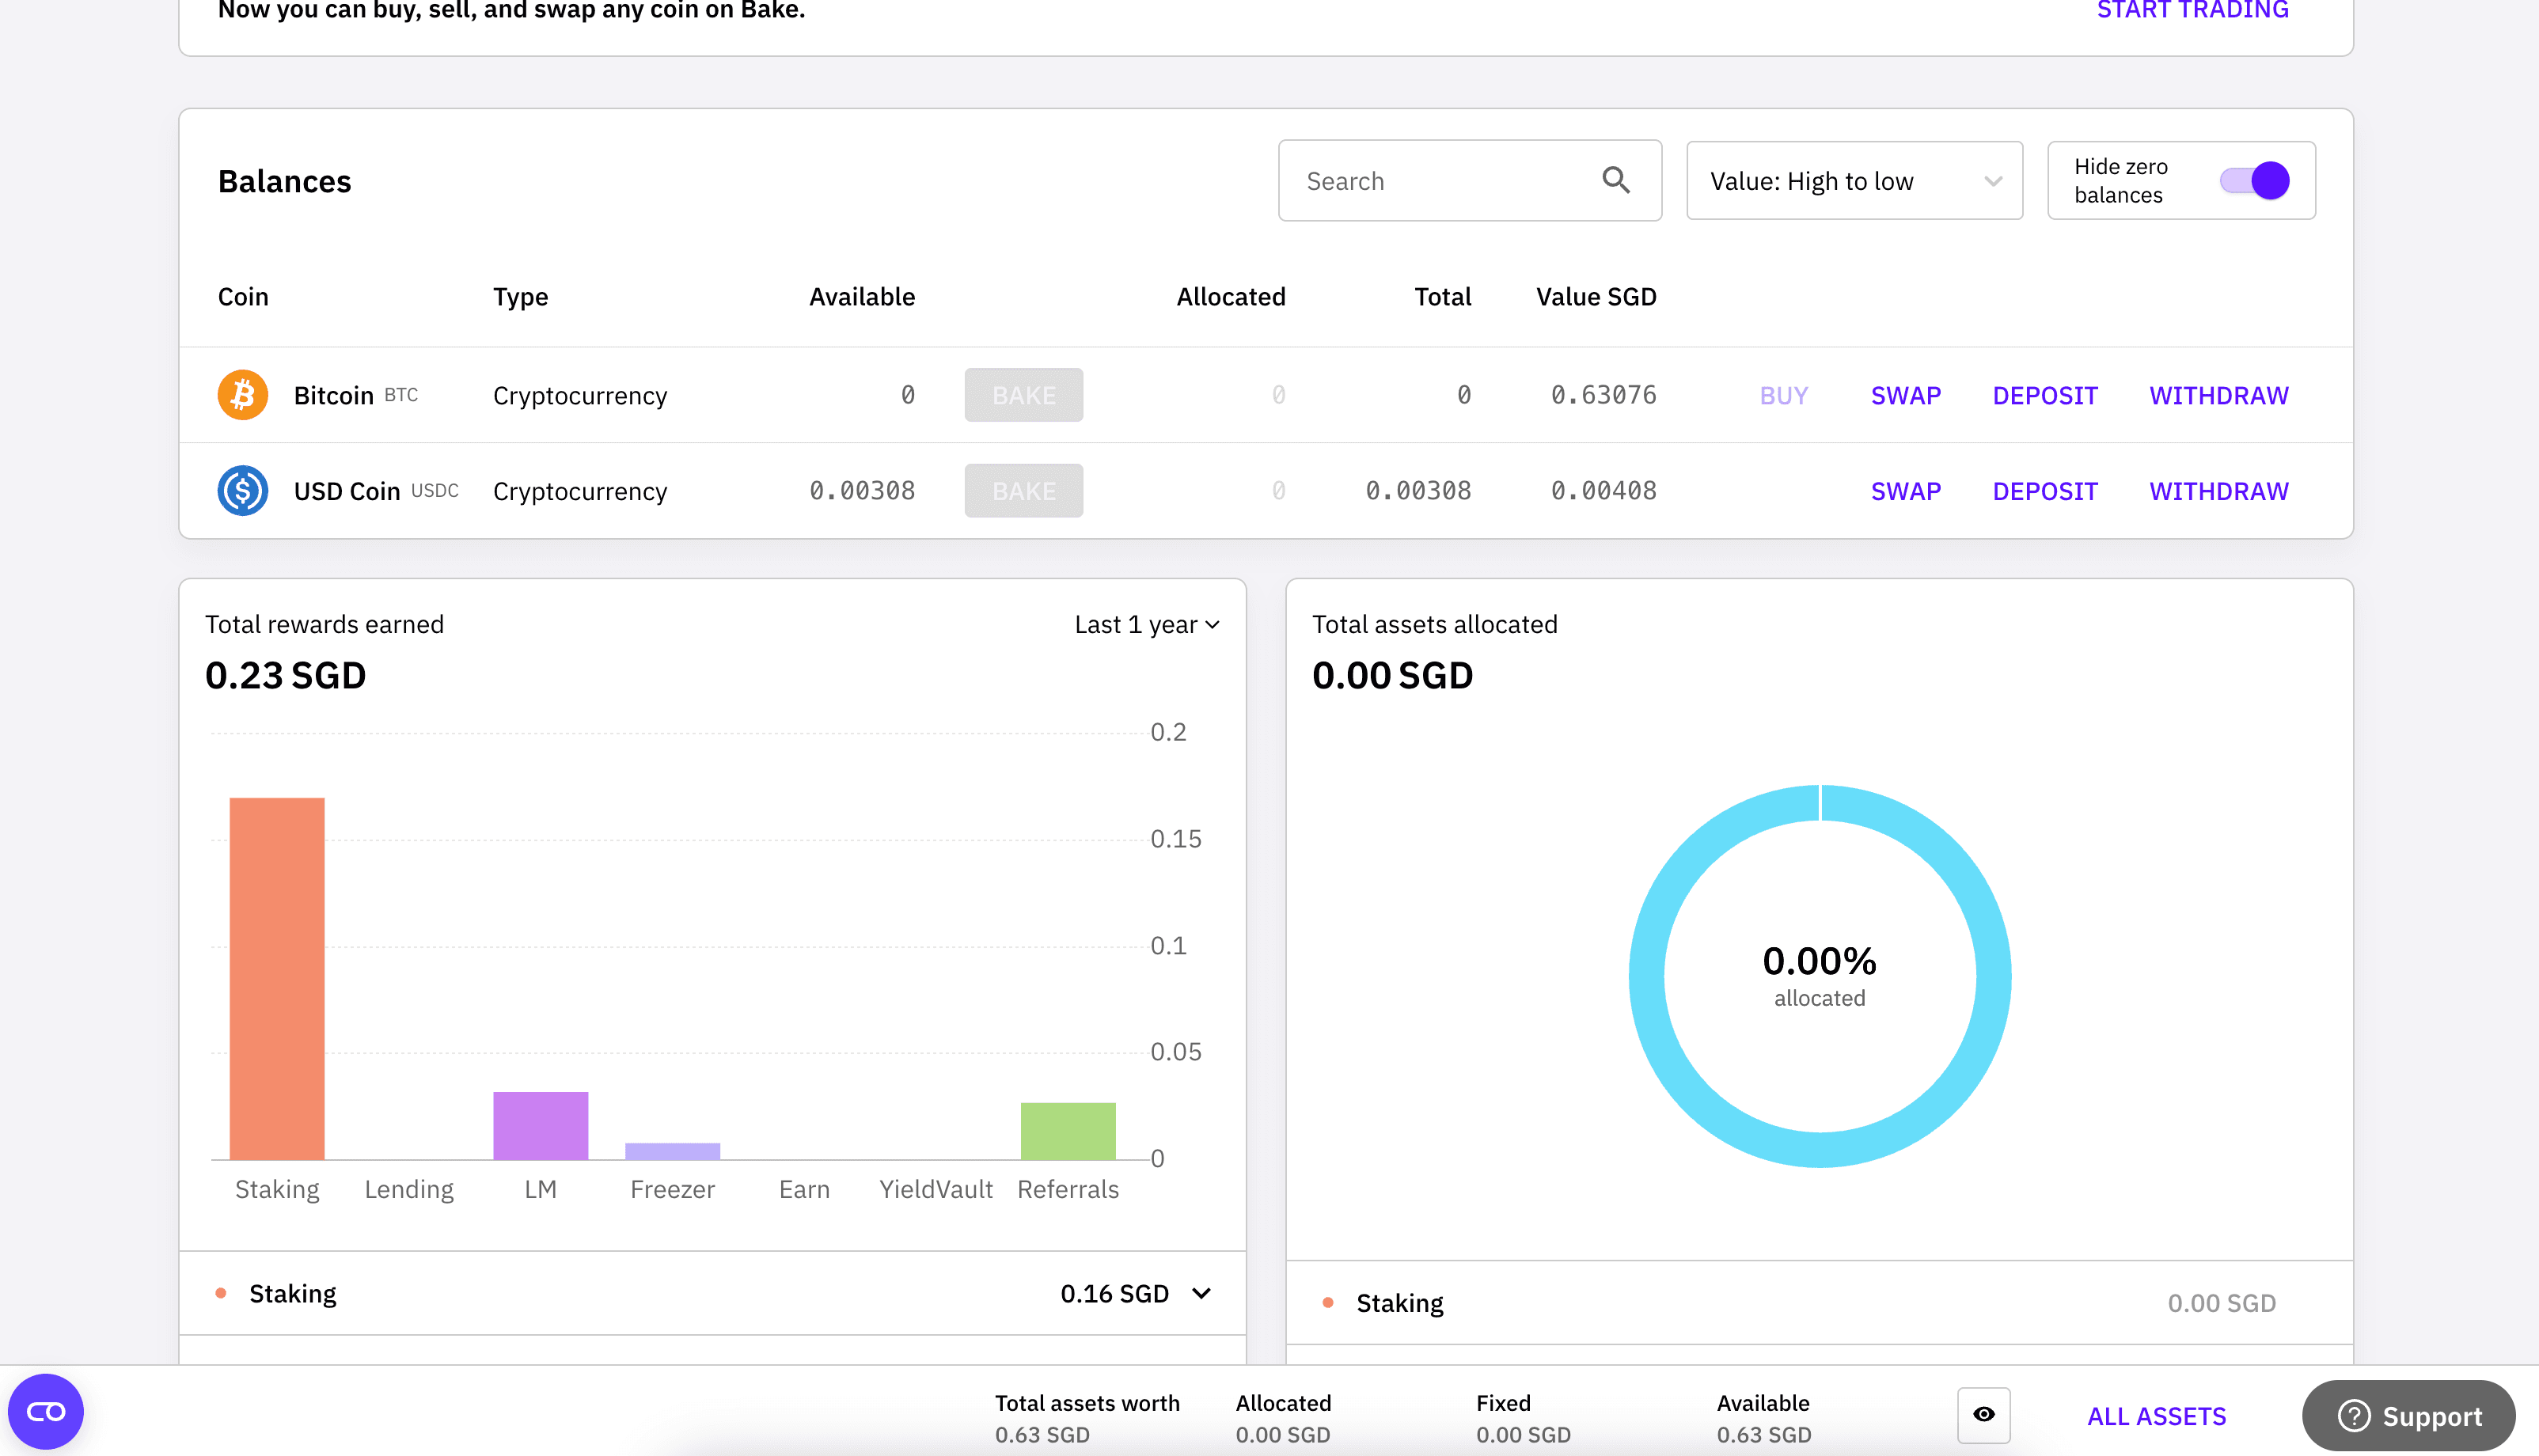Toggle asset value visibility eye button
The image size is (2539, 1456).
(1984, 1414)
